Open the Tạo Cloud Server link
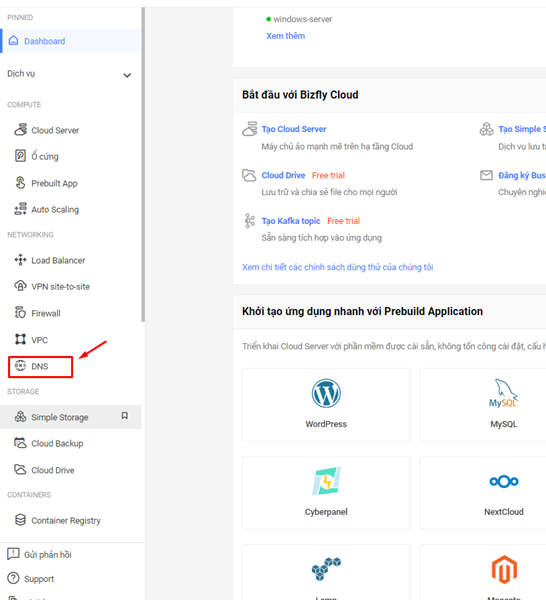Viewport: 546px width, 600px height. tap(294, 129)
